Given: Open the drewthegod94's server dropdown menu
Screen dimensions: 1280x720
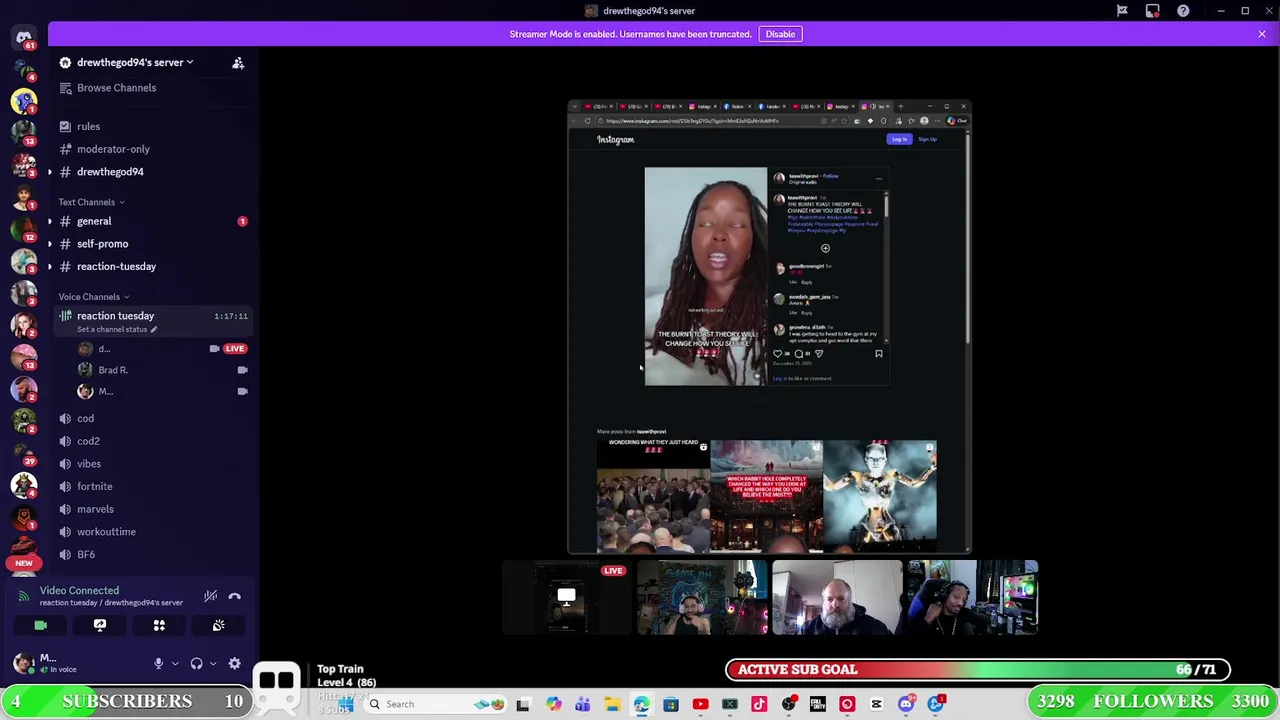Looking at the screenshot, I should click(134, 62).
